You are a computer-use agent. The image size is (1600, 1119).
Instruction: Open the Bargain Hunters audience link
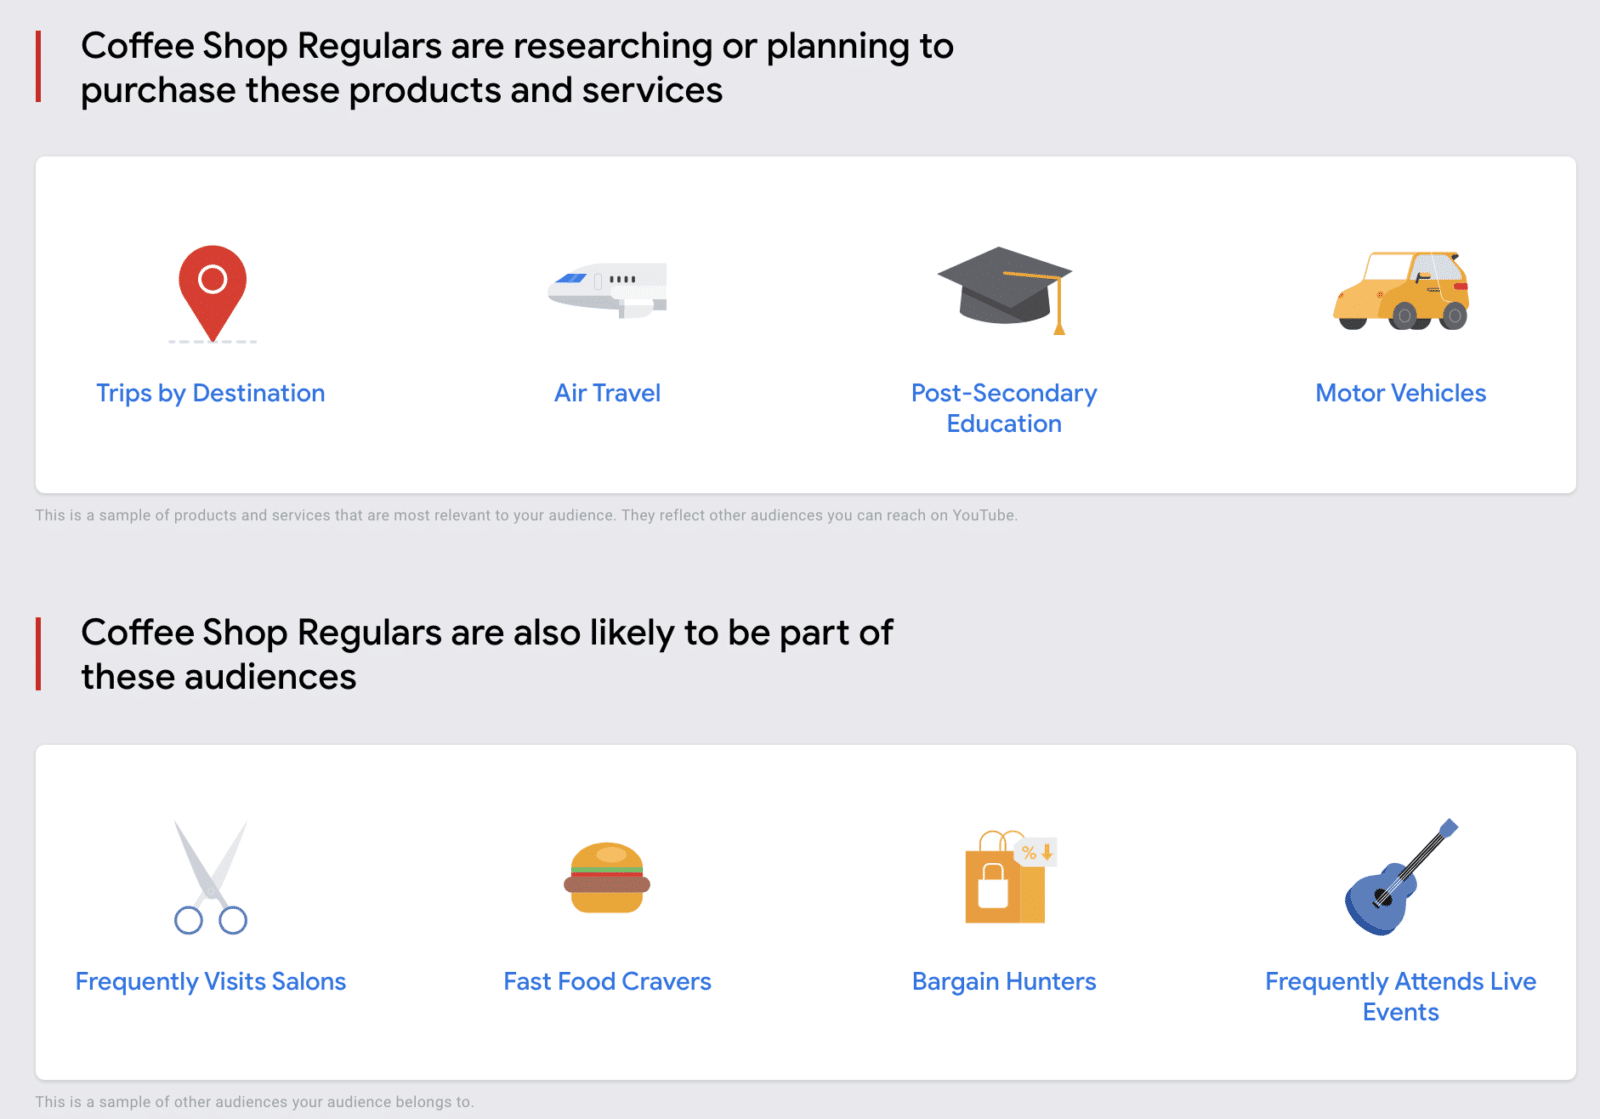coord(1004,981)
